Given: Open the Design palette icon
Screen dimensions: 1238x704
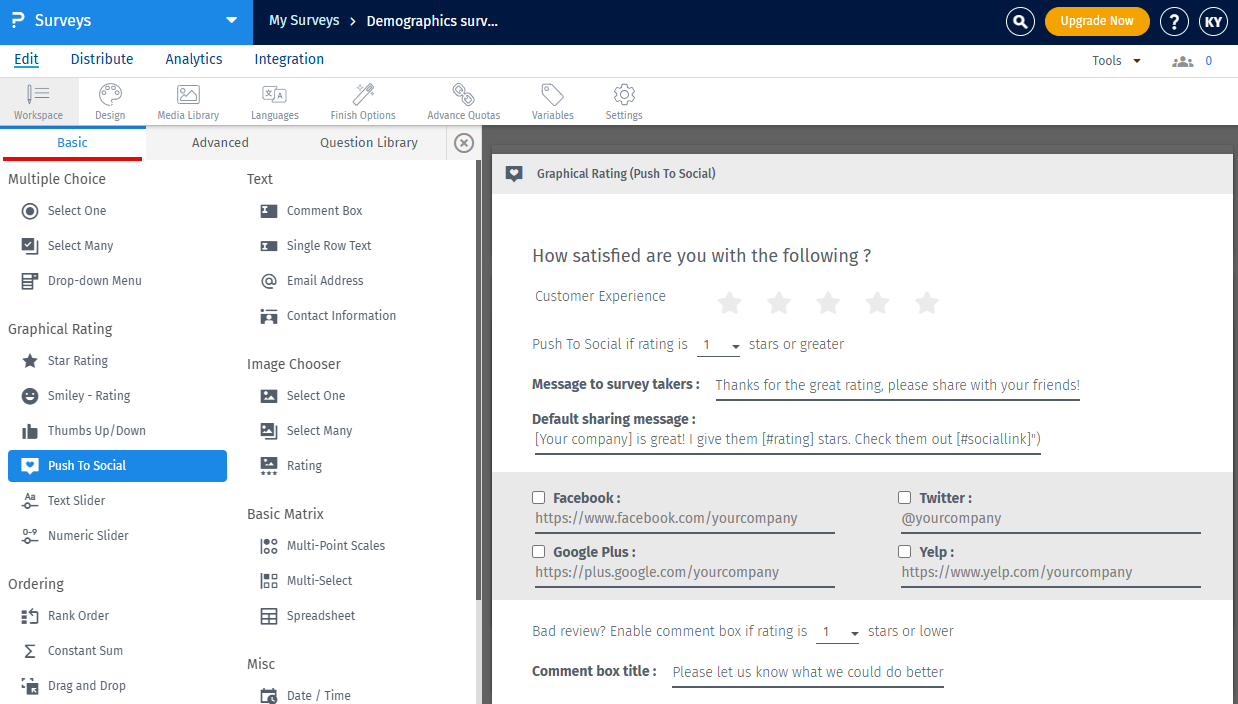Looking at the screenshot, I should 110,102.
